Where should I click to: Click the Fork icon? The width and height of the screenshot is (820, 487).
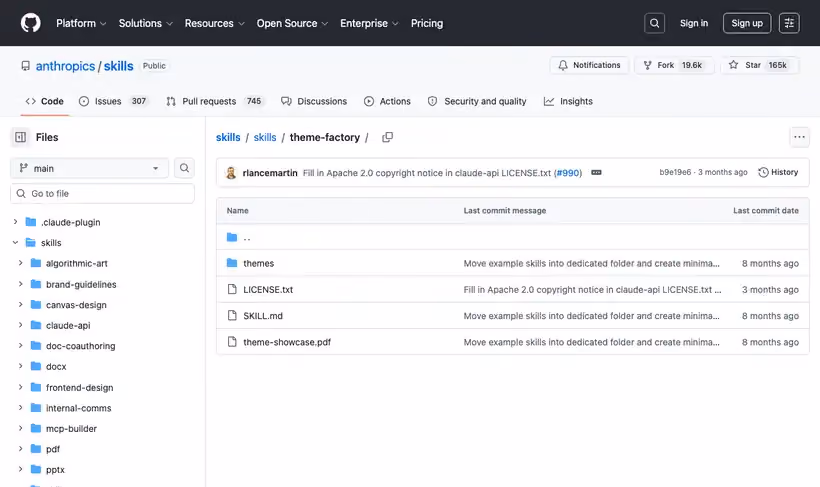pos(647,65)
